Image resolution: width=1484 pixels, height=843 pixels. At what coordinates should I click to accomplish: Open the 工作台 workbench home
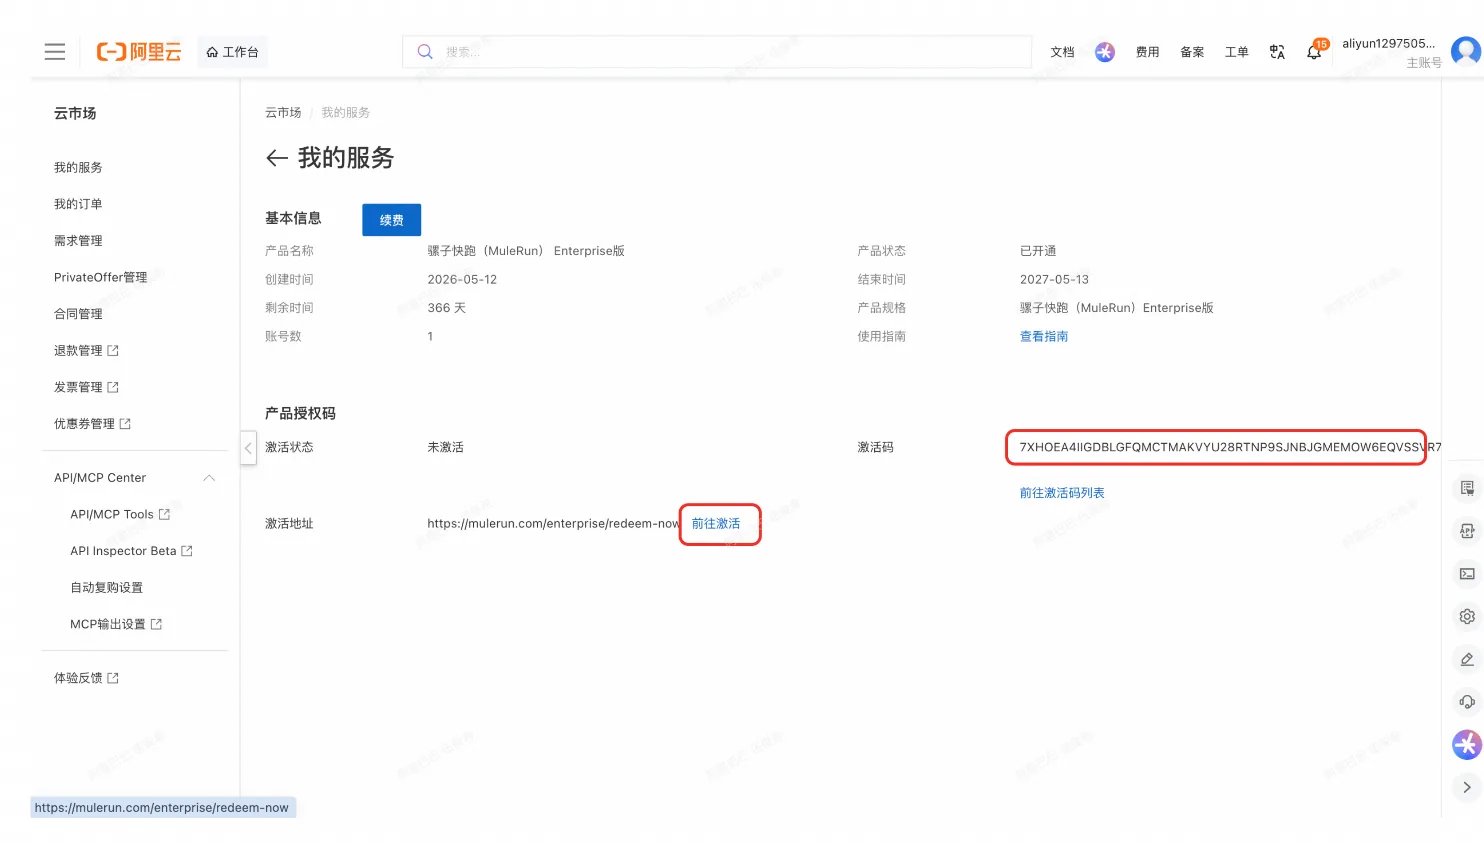(x=232, y=52)
